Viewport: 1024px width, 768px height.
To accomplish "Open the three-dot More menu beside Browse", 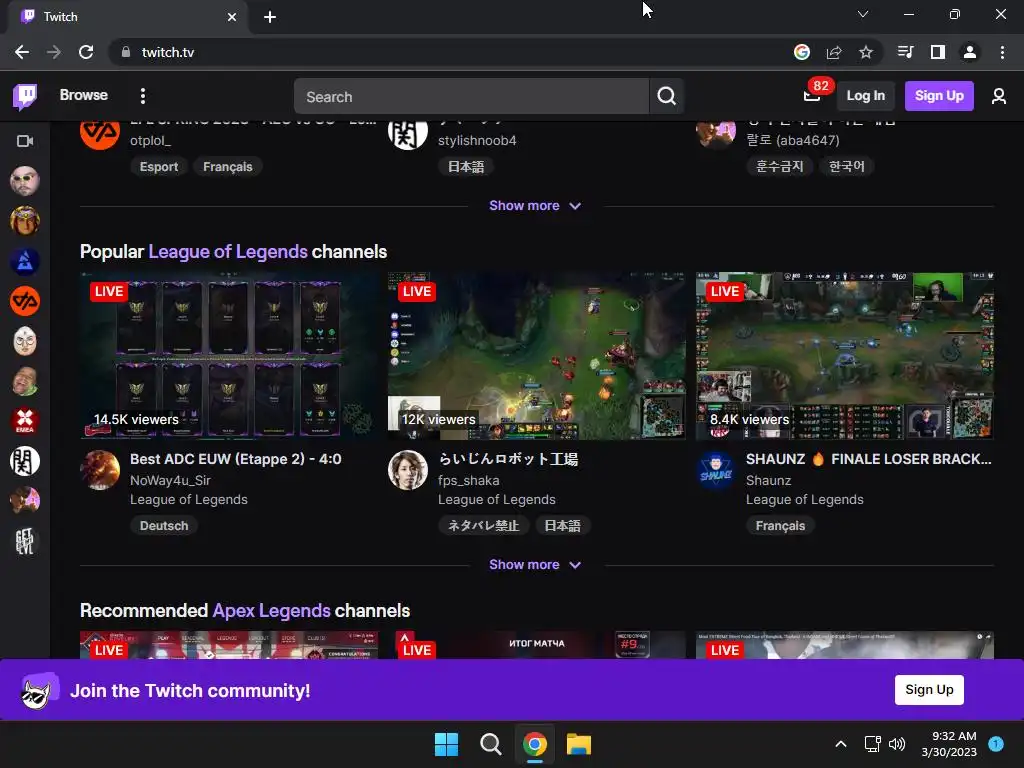I will 142,96.
